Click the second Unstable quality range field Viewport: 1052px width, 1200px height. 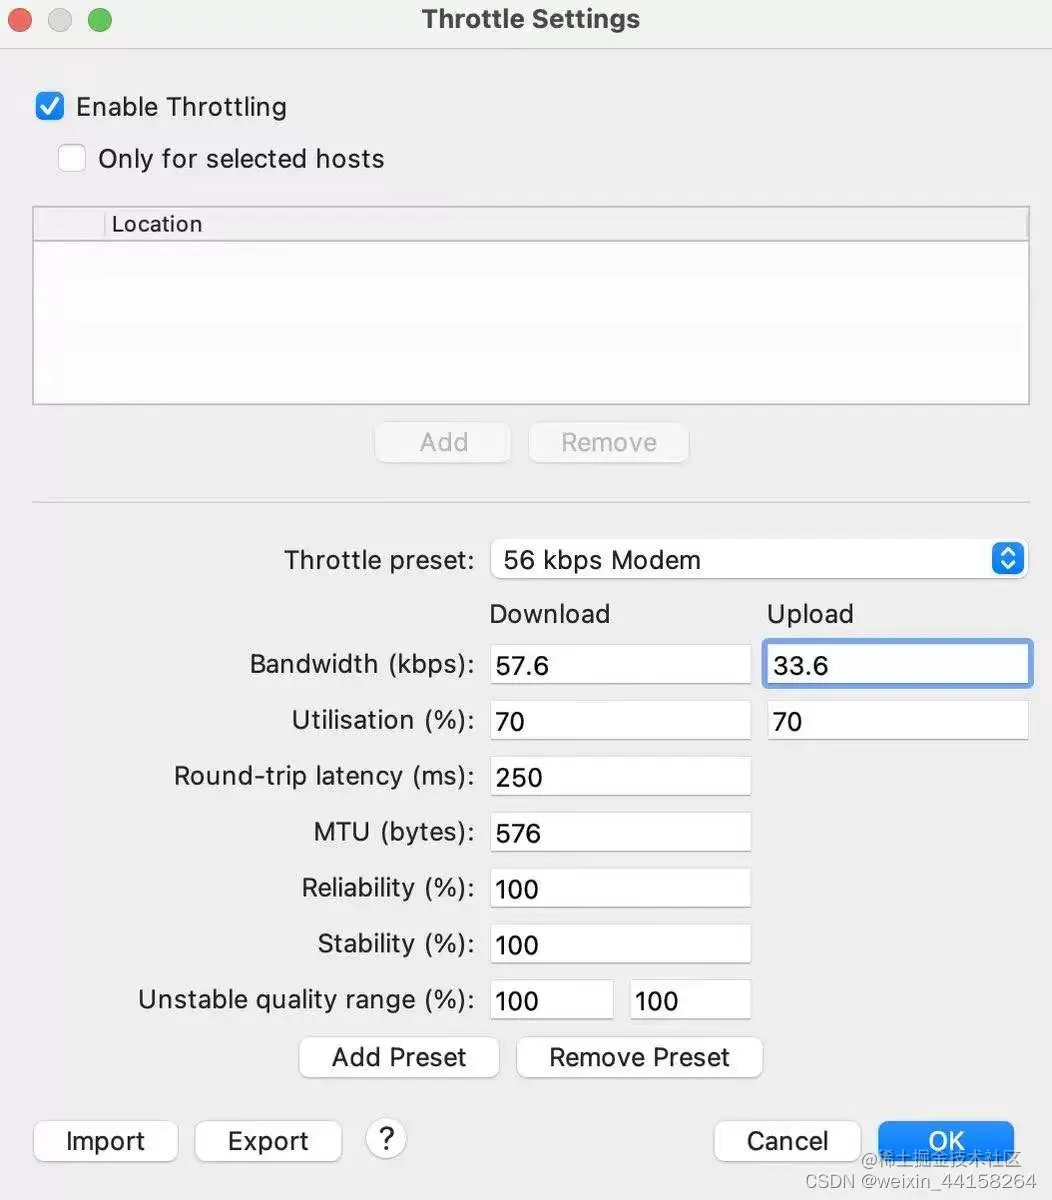(690, 1000)
